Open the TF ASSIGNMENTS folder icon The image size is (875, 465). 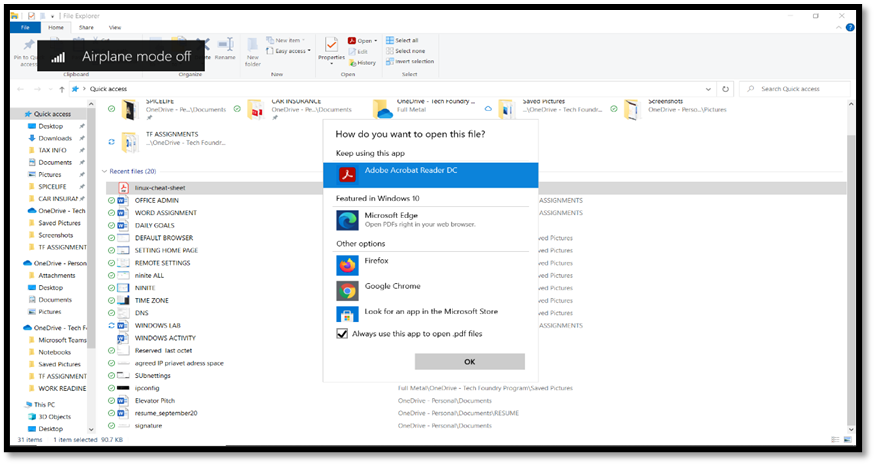point(130,142)
